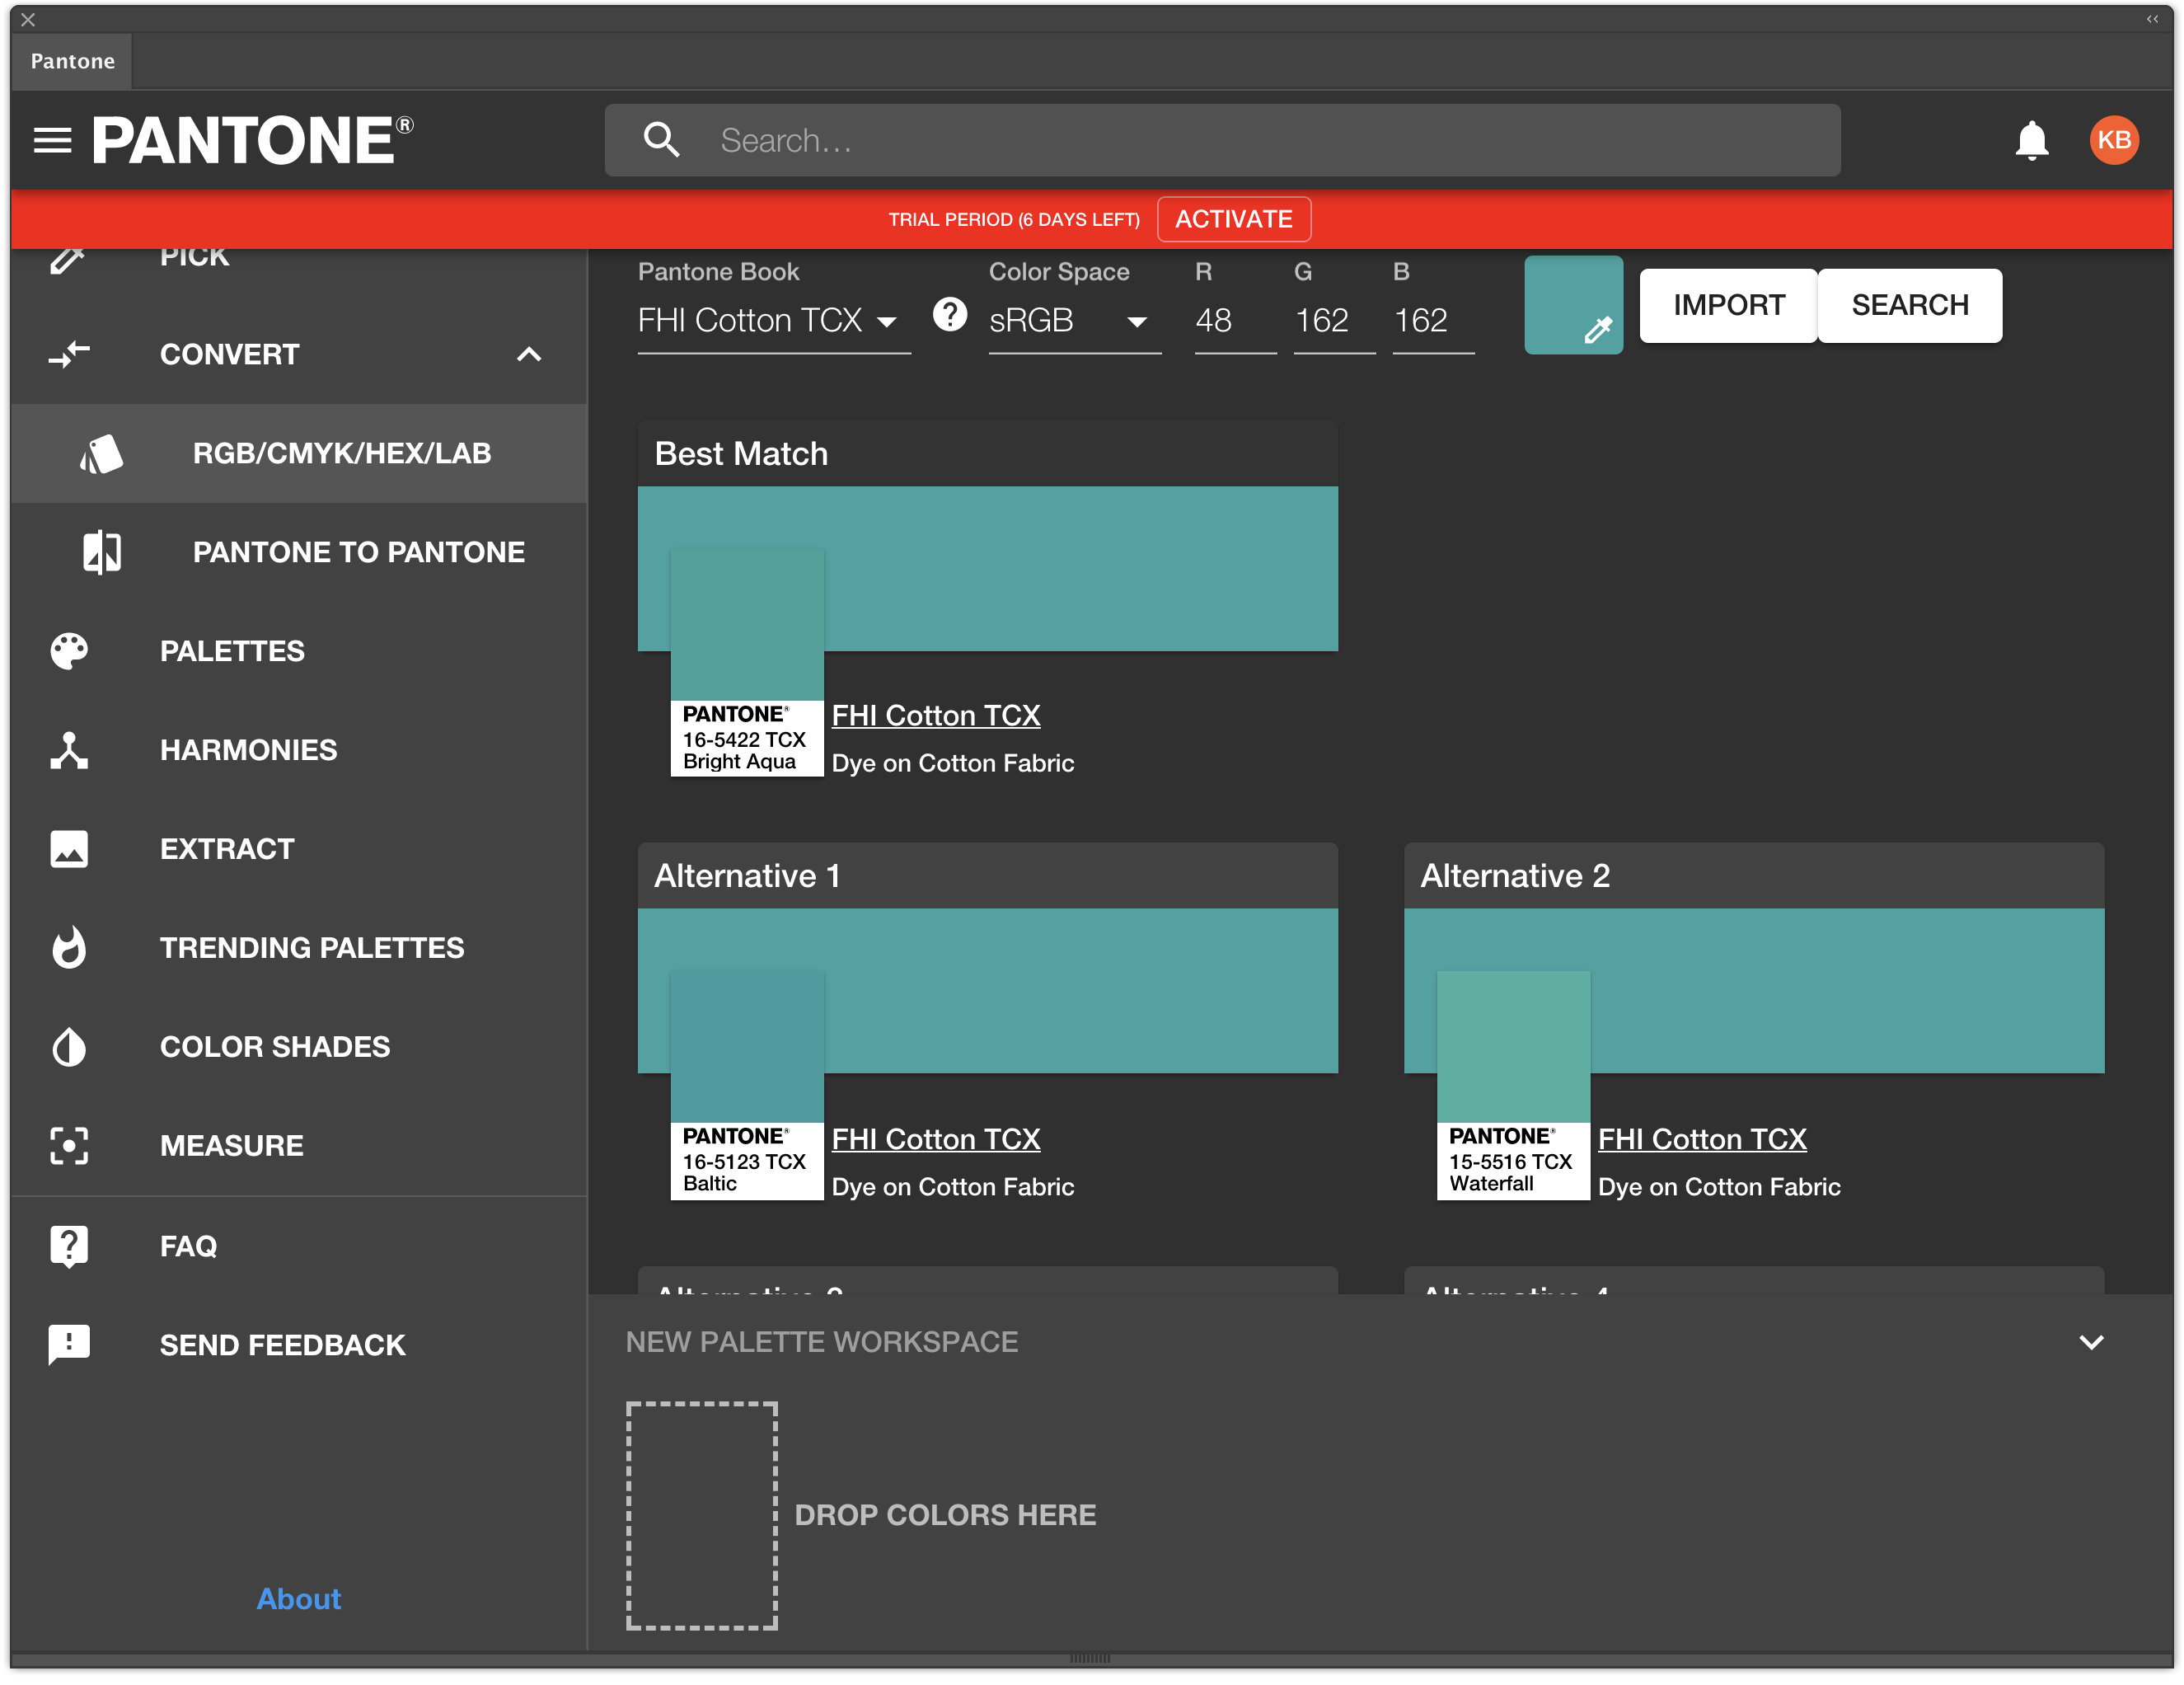2184x1685 pixels.
Task: Open notifications bell icon
Action: (2031, 140)
